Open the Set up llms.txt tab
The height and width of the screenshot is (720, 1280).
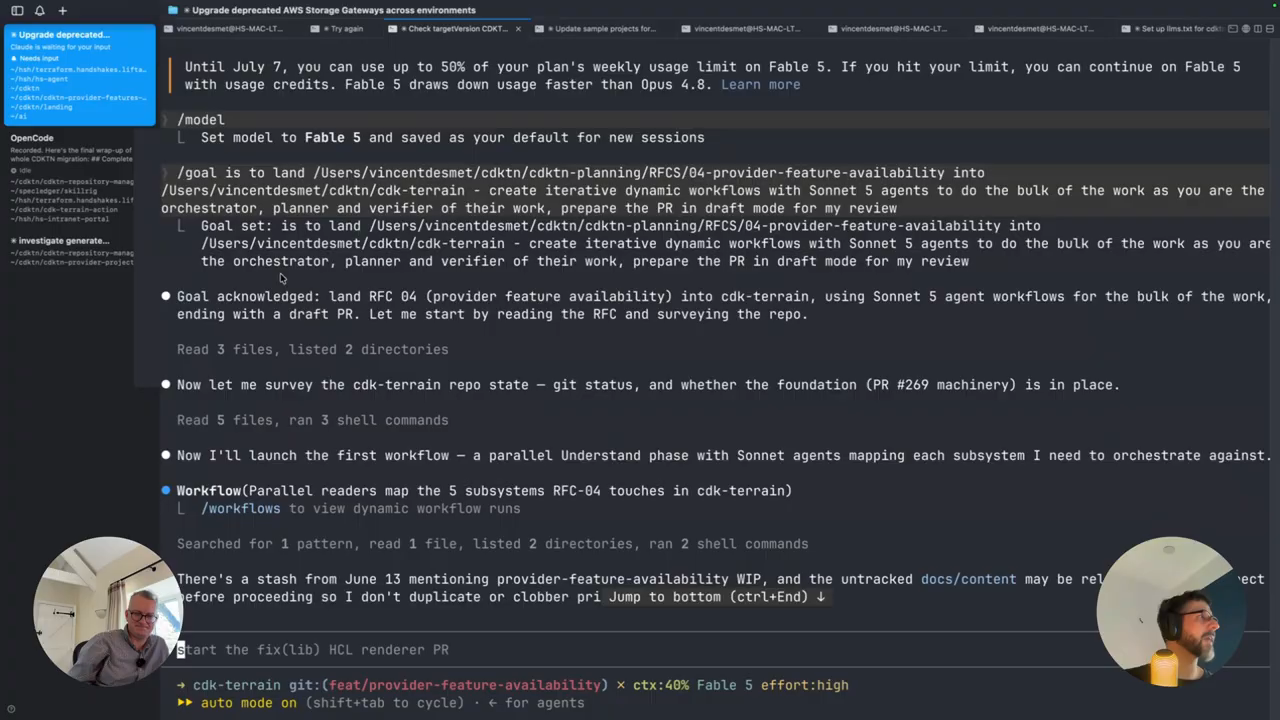click(1180, 29)
